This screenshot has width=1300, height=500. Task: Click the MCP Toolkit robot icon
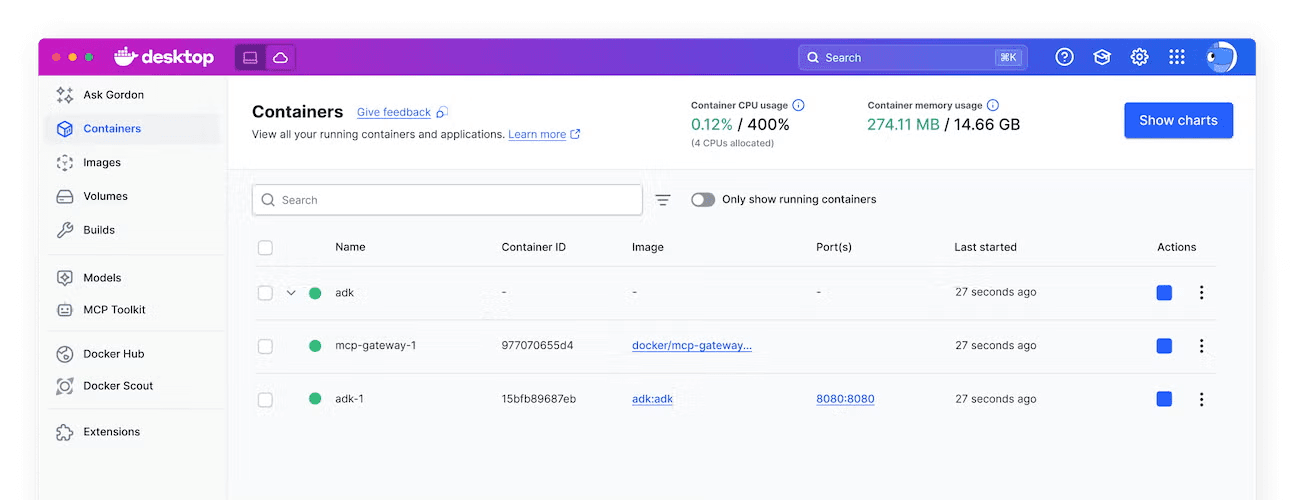pos(65,310)
